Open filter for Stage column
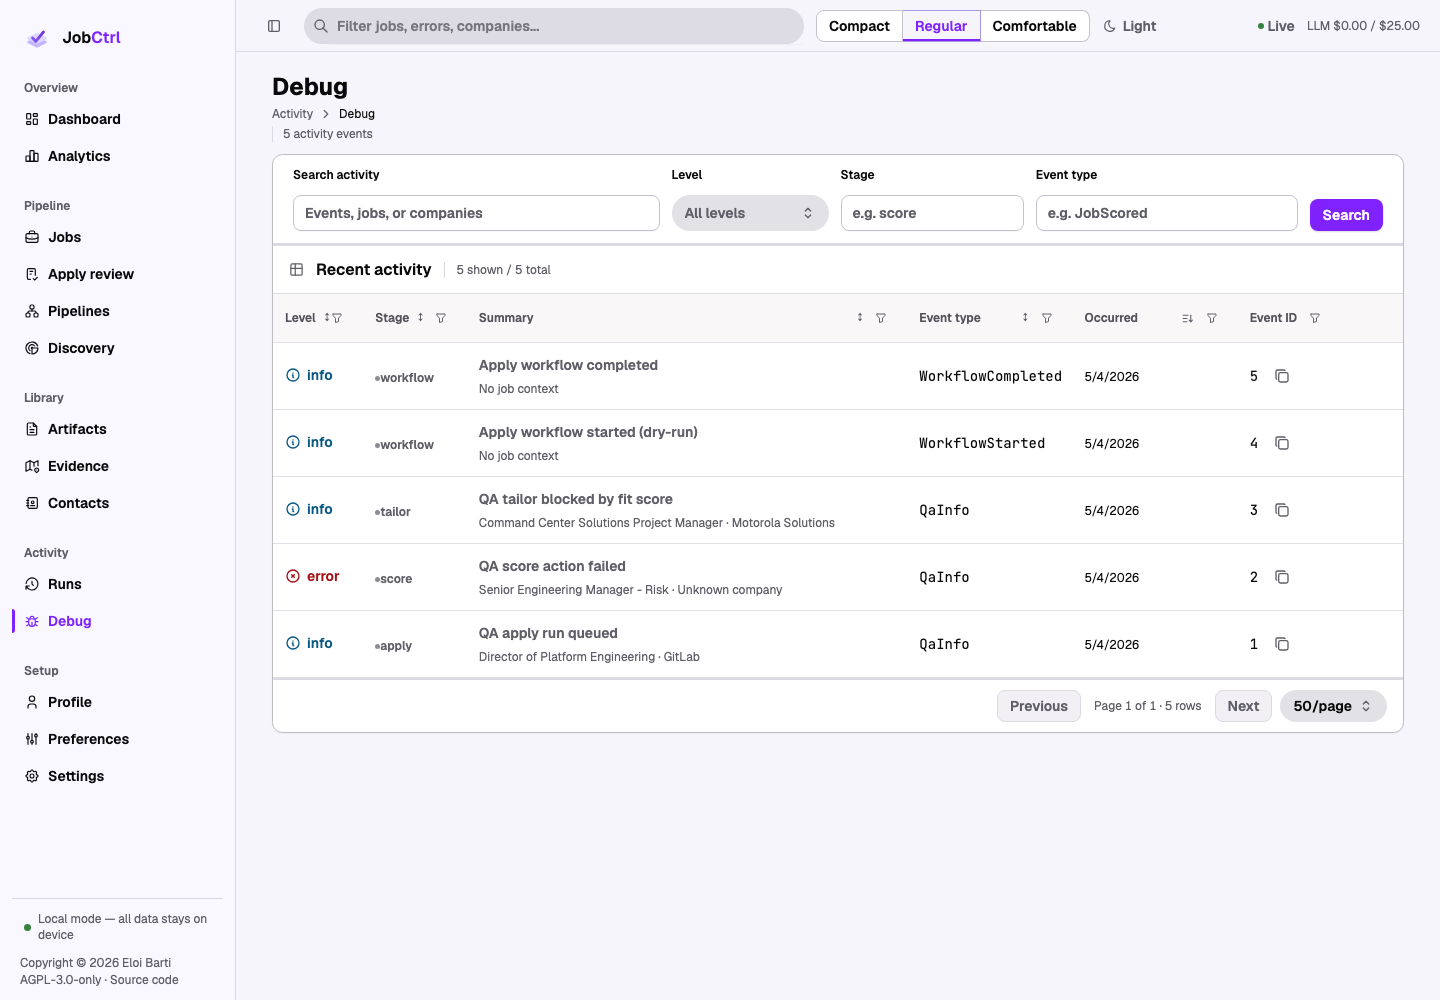Screen dimensions: 1440x1000 441,318
